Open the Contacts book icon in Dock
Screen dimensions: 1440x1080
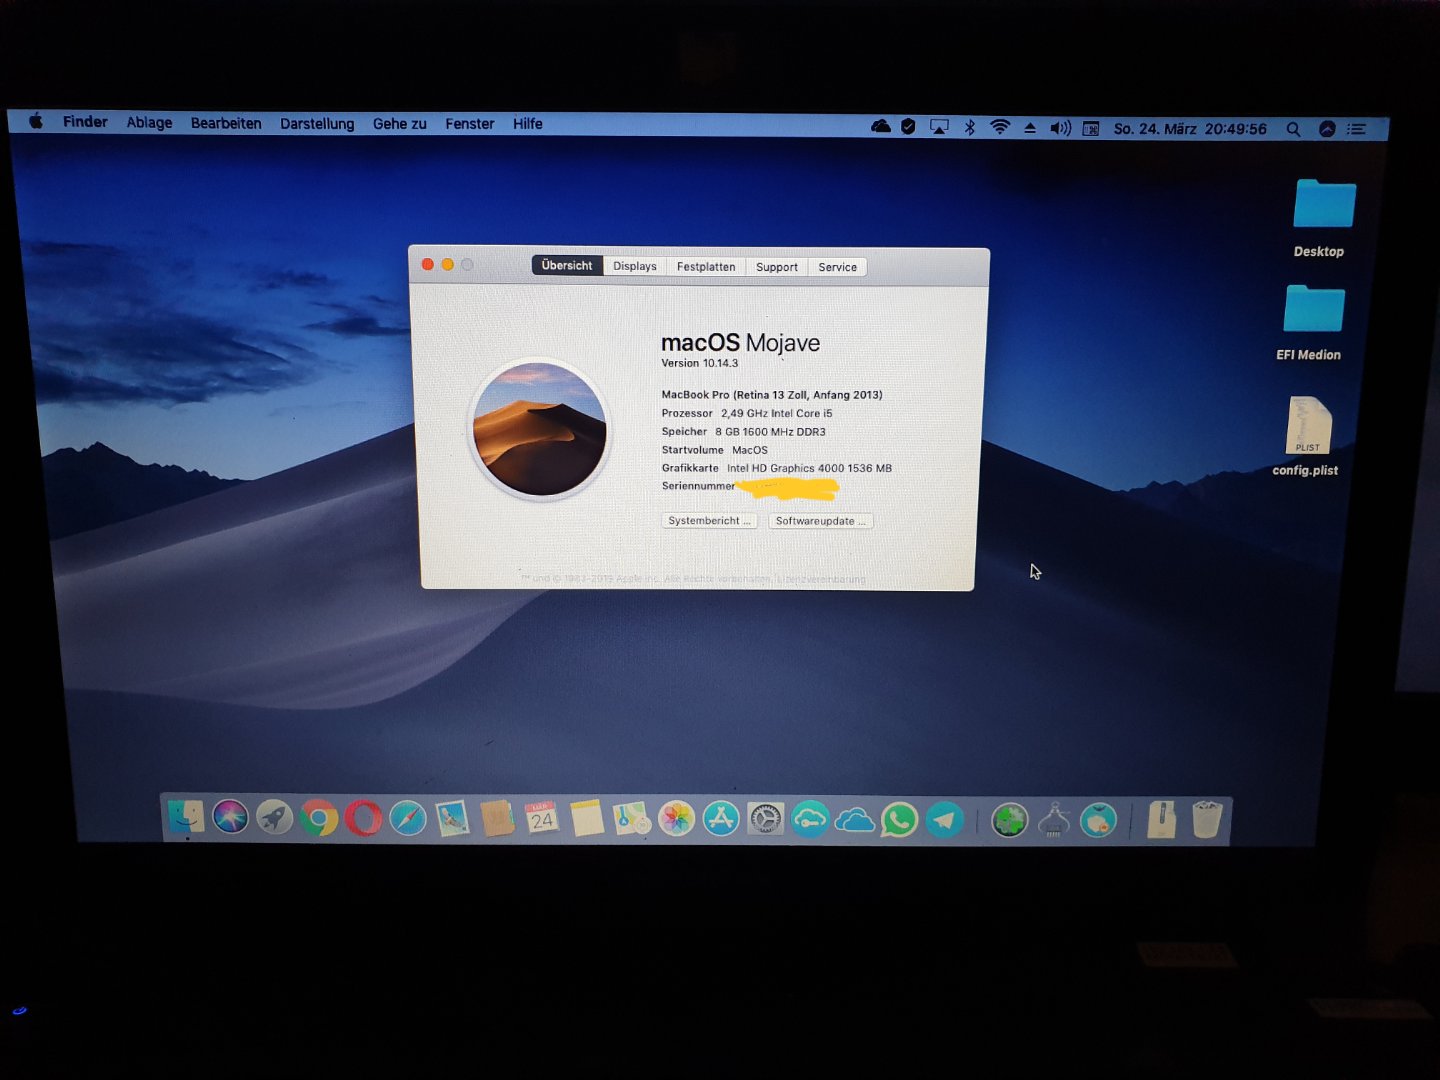pyautogui.click(x=497, y=818)
